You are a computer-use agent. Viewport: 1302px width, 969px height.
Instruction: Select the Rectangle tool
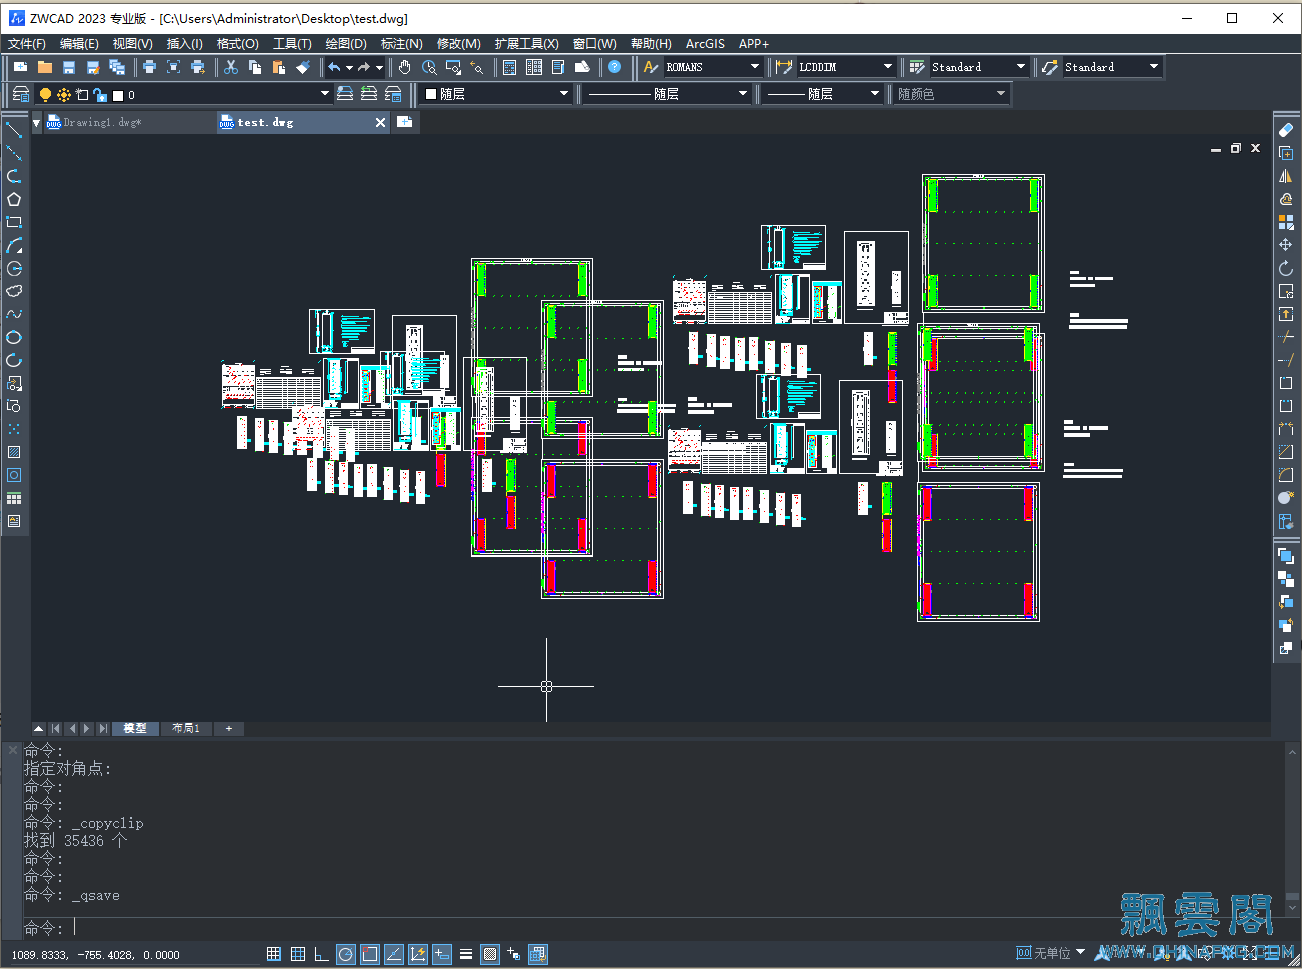pos(14,222)
